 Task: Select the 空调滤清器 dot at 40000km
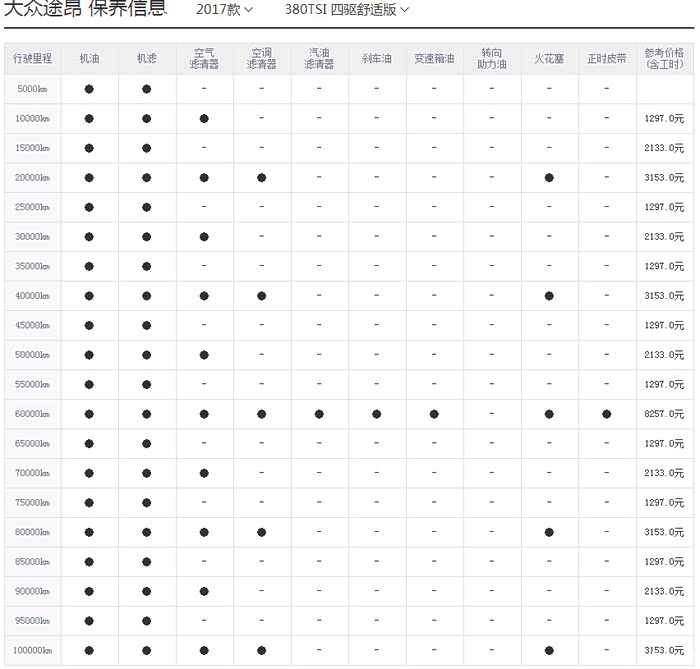point(262,296)
